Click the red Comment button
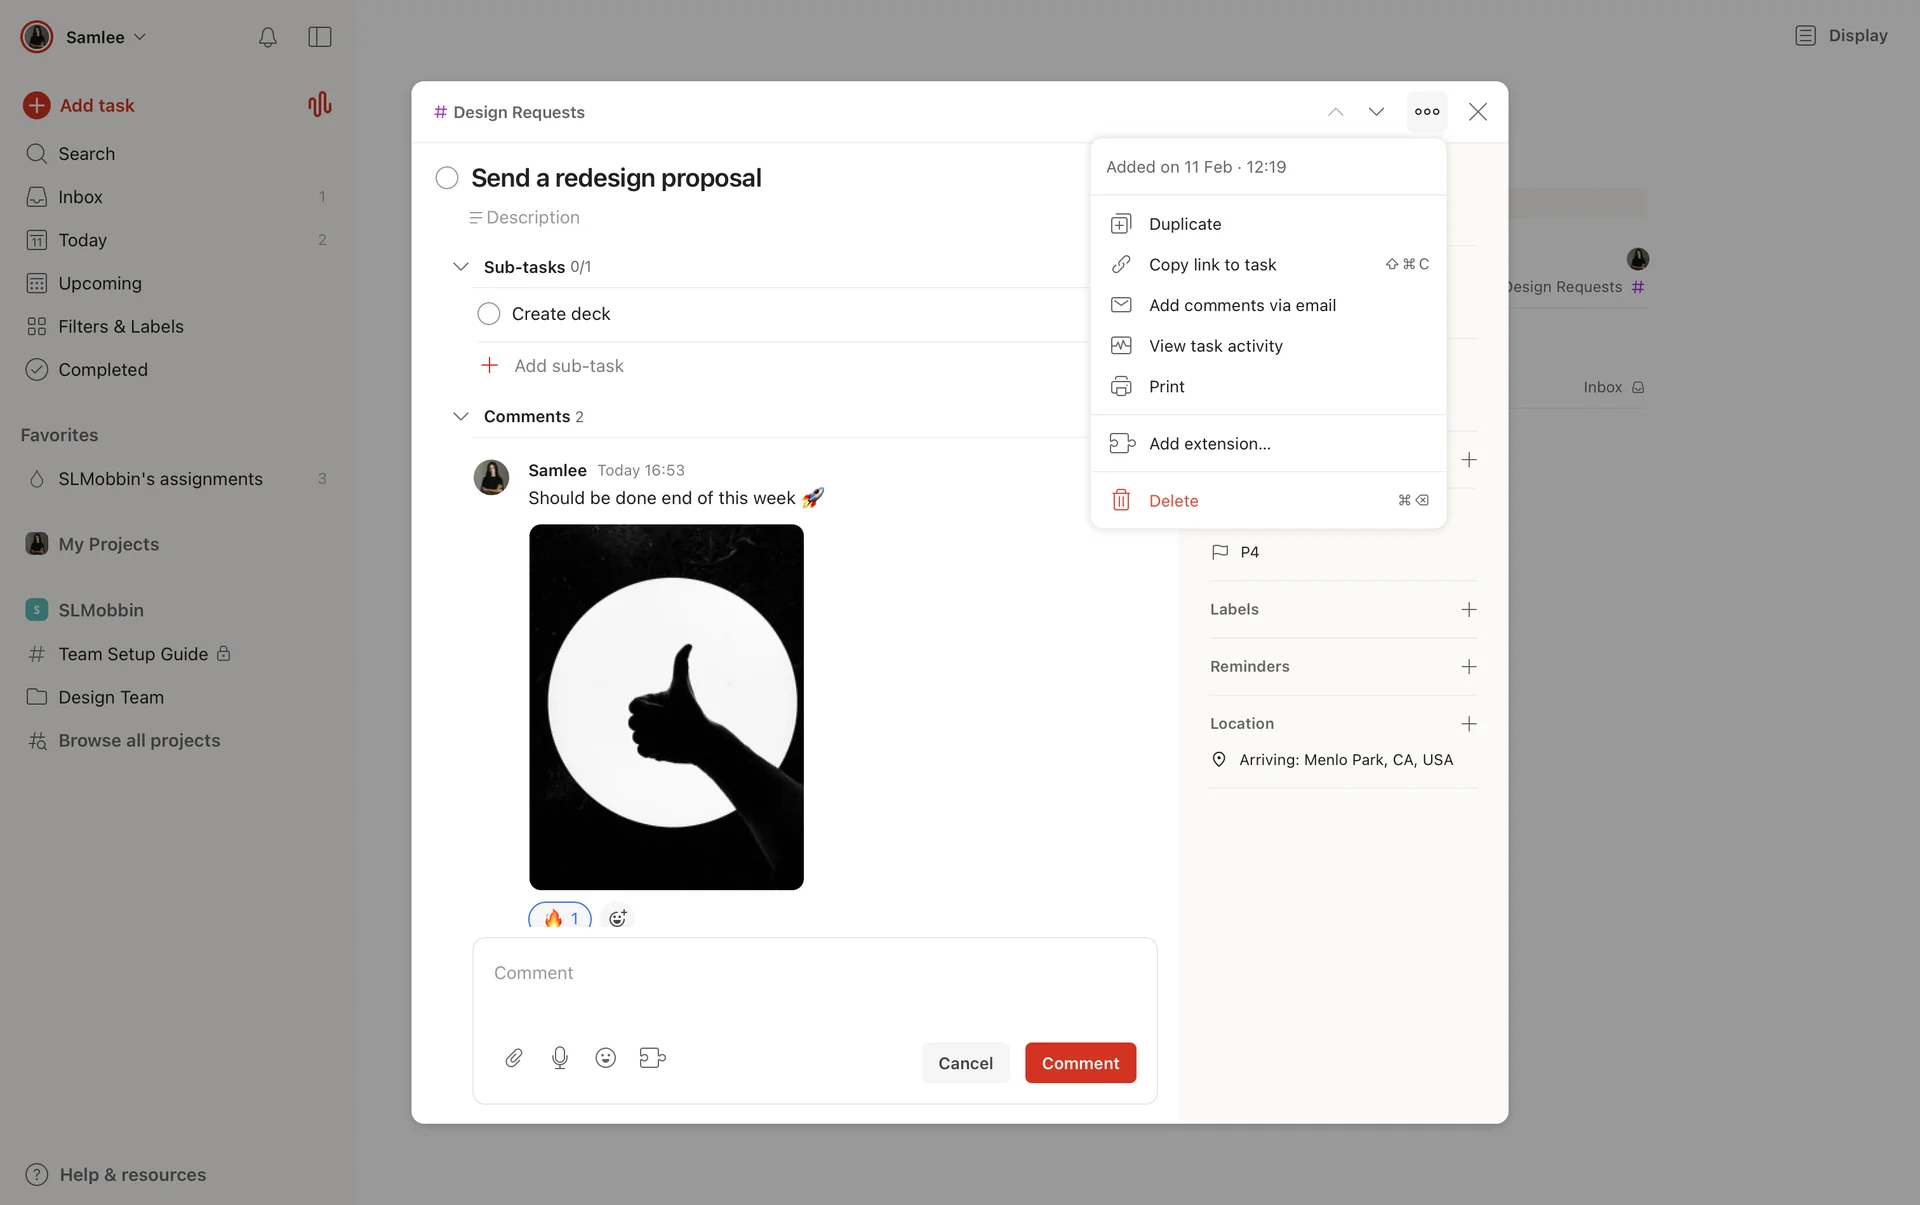 click(x=1080, y=1063)
